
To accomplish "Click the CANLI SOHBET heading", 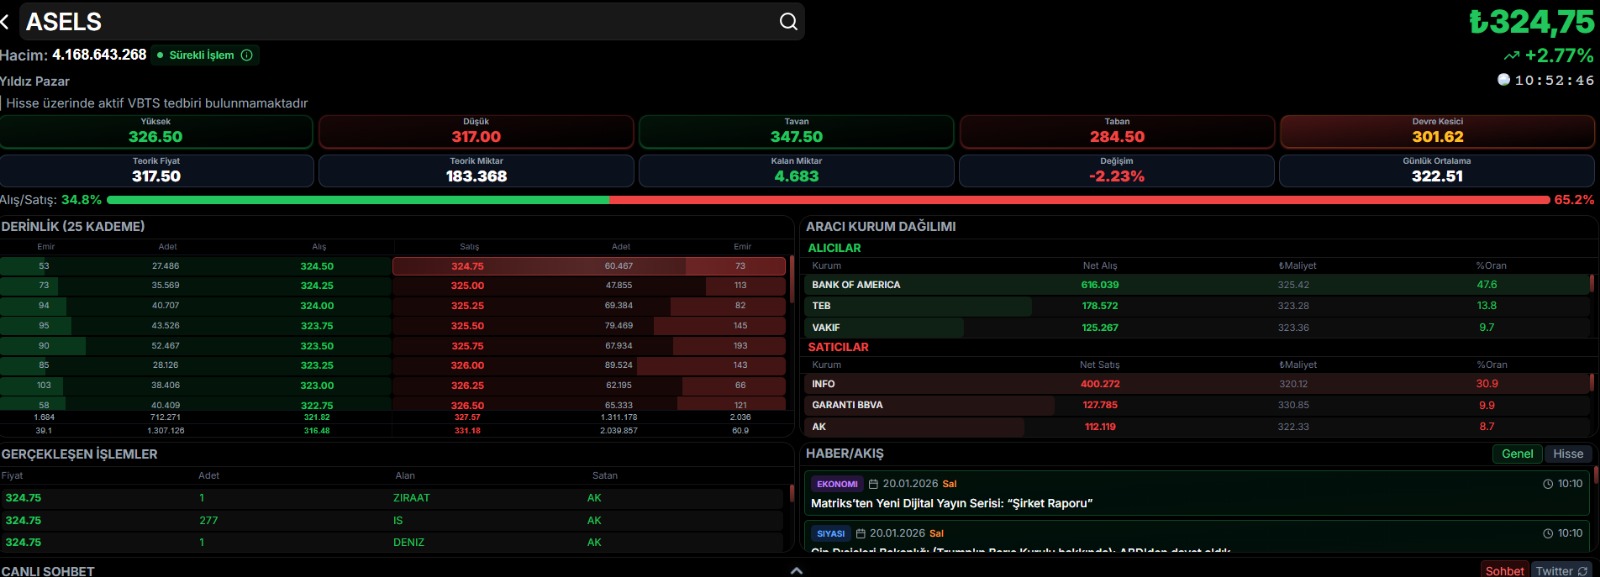I will [x=48, y=571].
